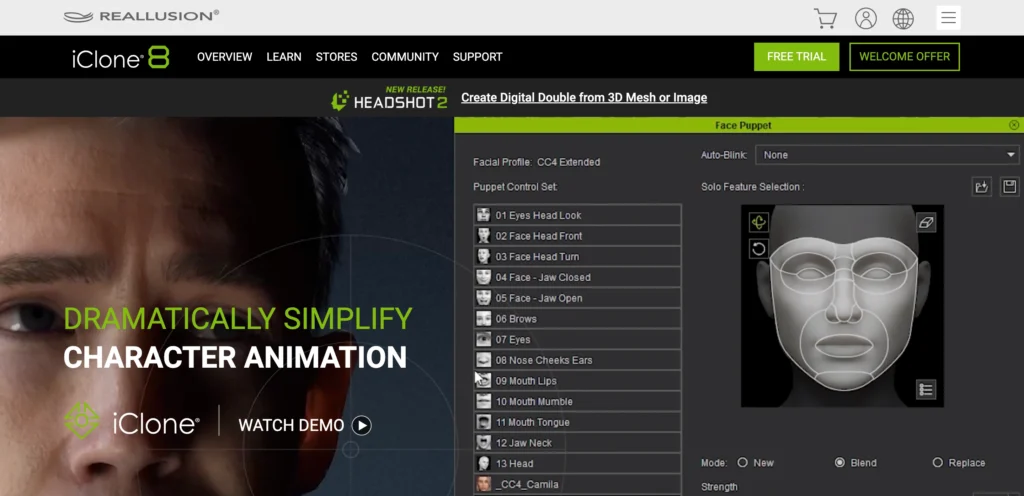Click the FREE TRIAL button
This screenshot has height=496, width=1024.
(796, 57)
